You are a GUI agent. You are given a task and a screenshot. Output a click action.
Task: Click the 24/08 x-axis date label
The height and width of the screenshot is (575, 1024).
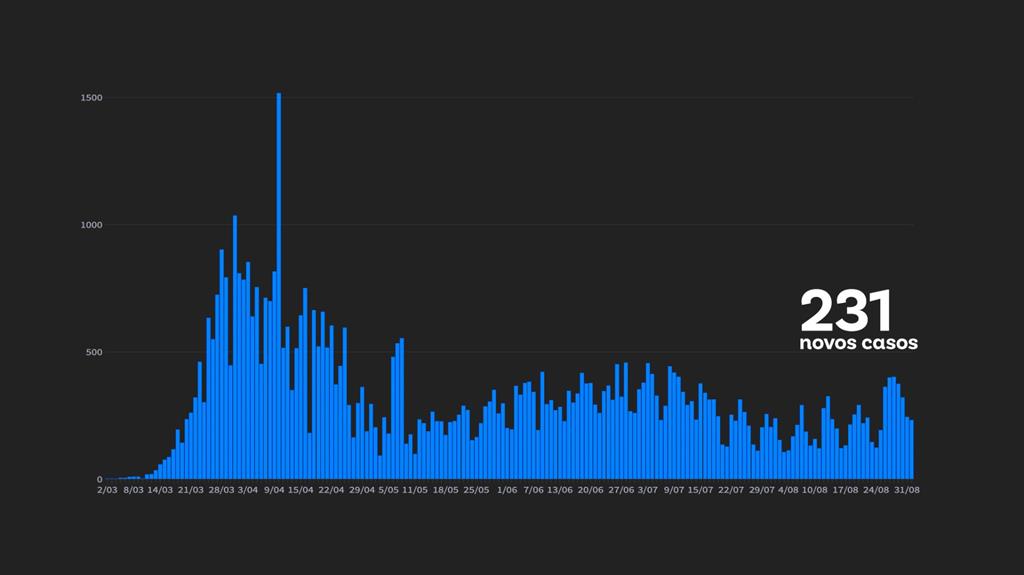point(876,491)
